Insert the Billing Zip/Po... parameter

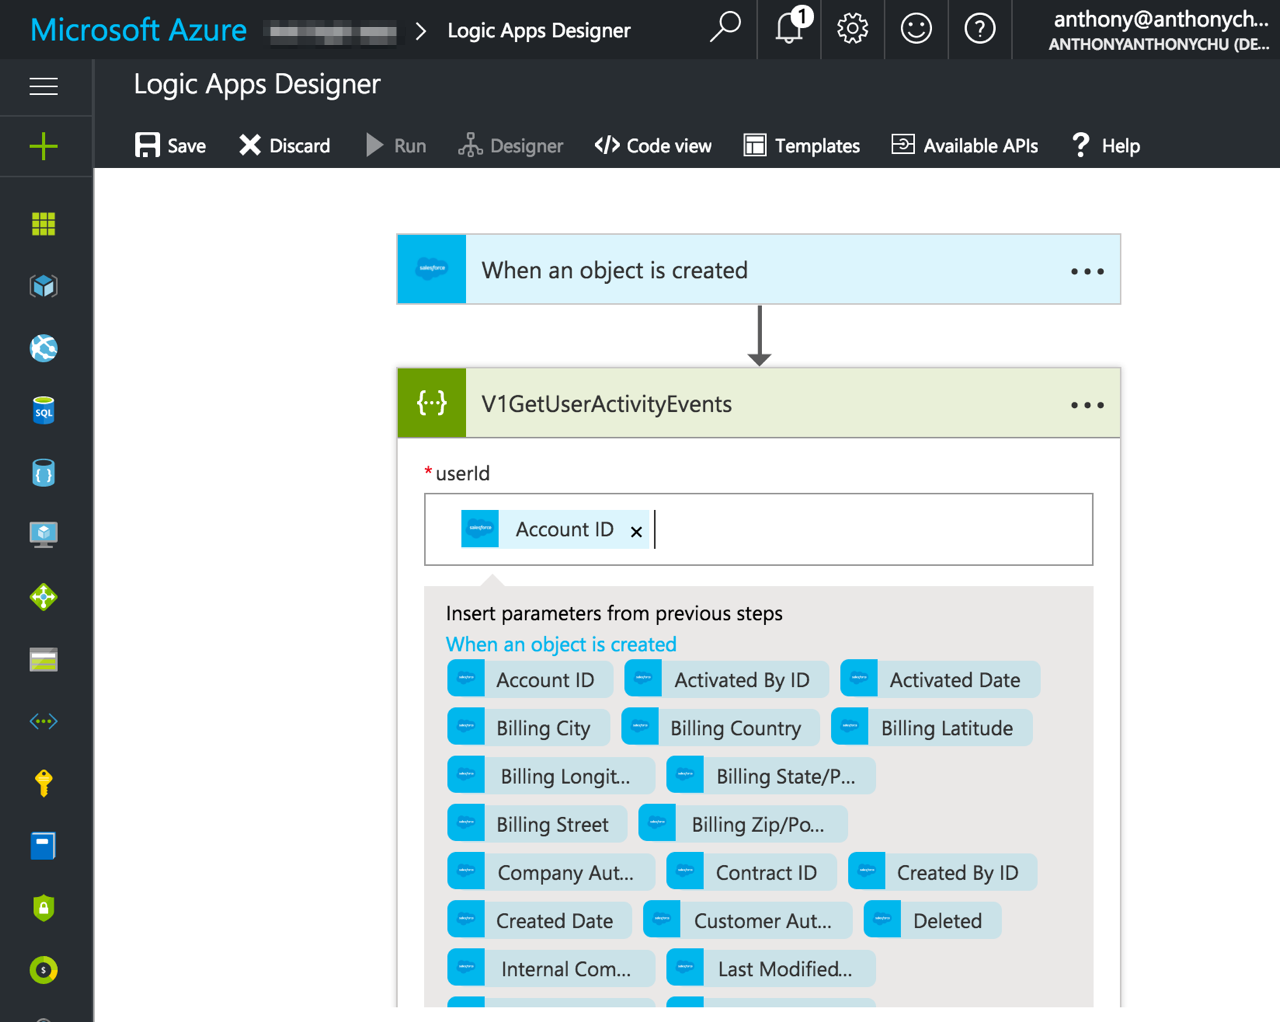coord(743,823)
